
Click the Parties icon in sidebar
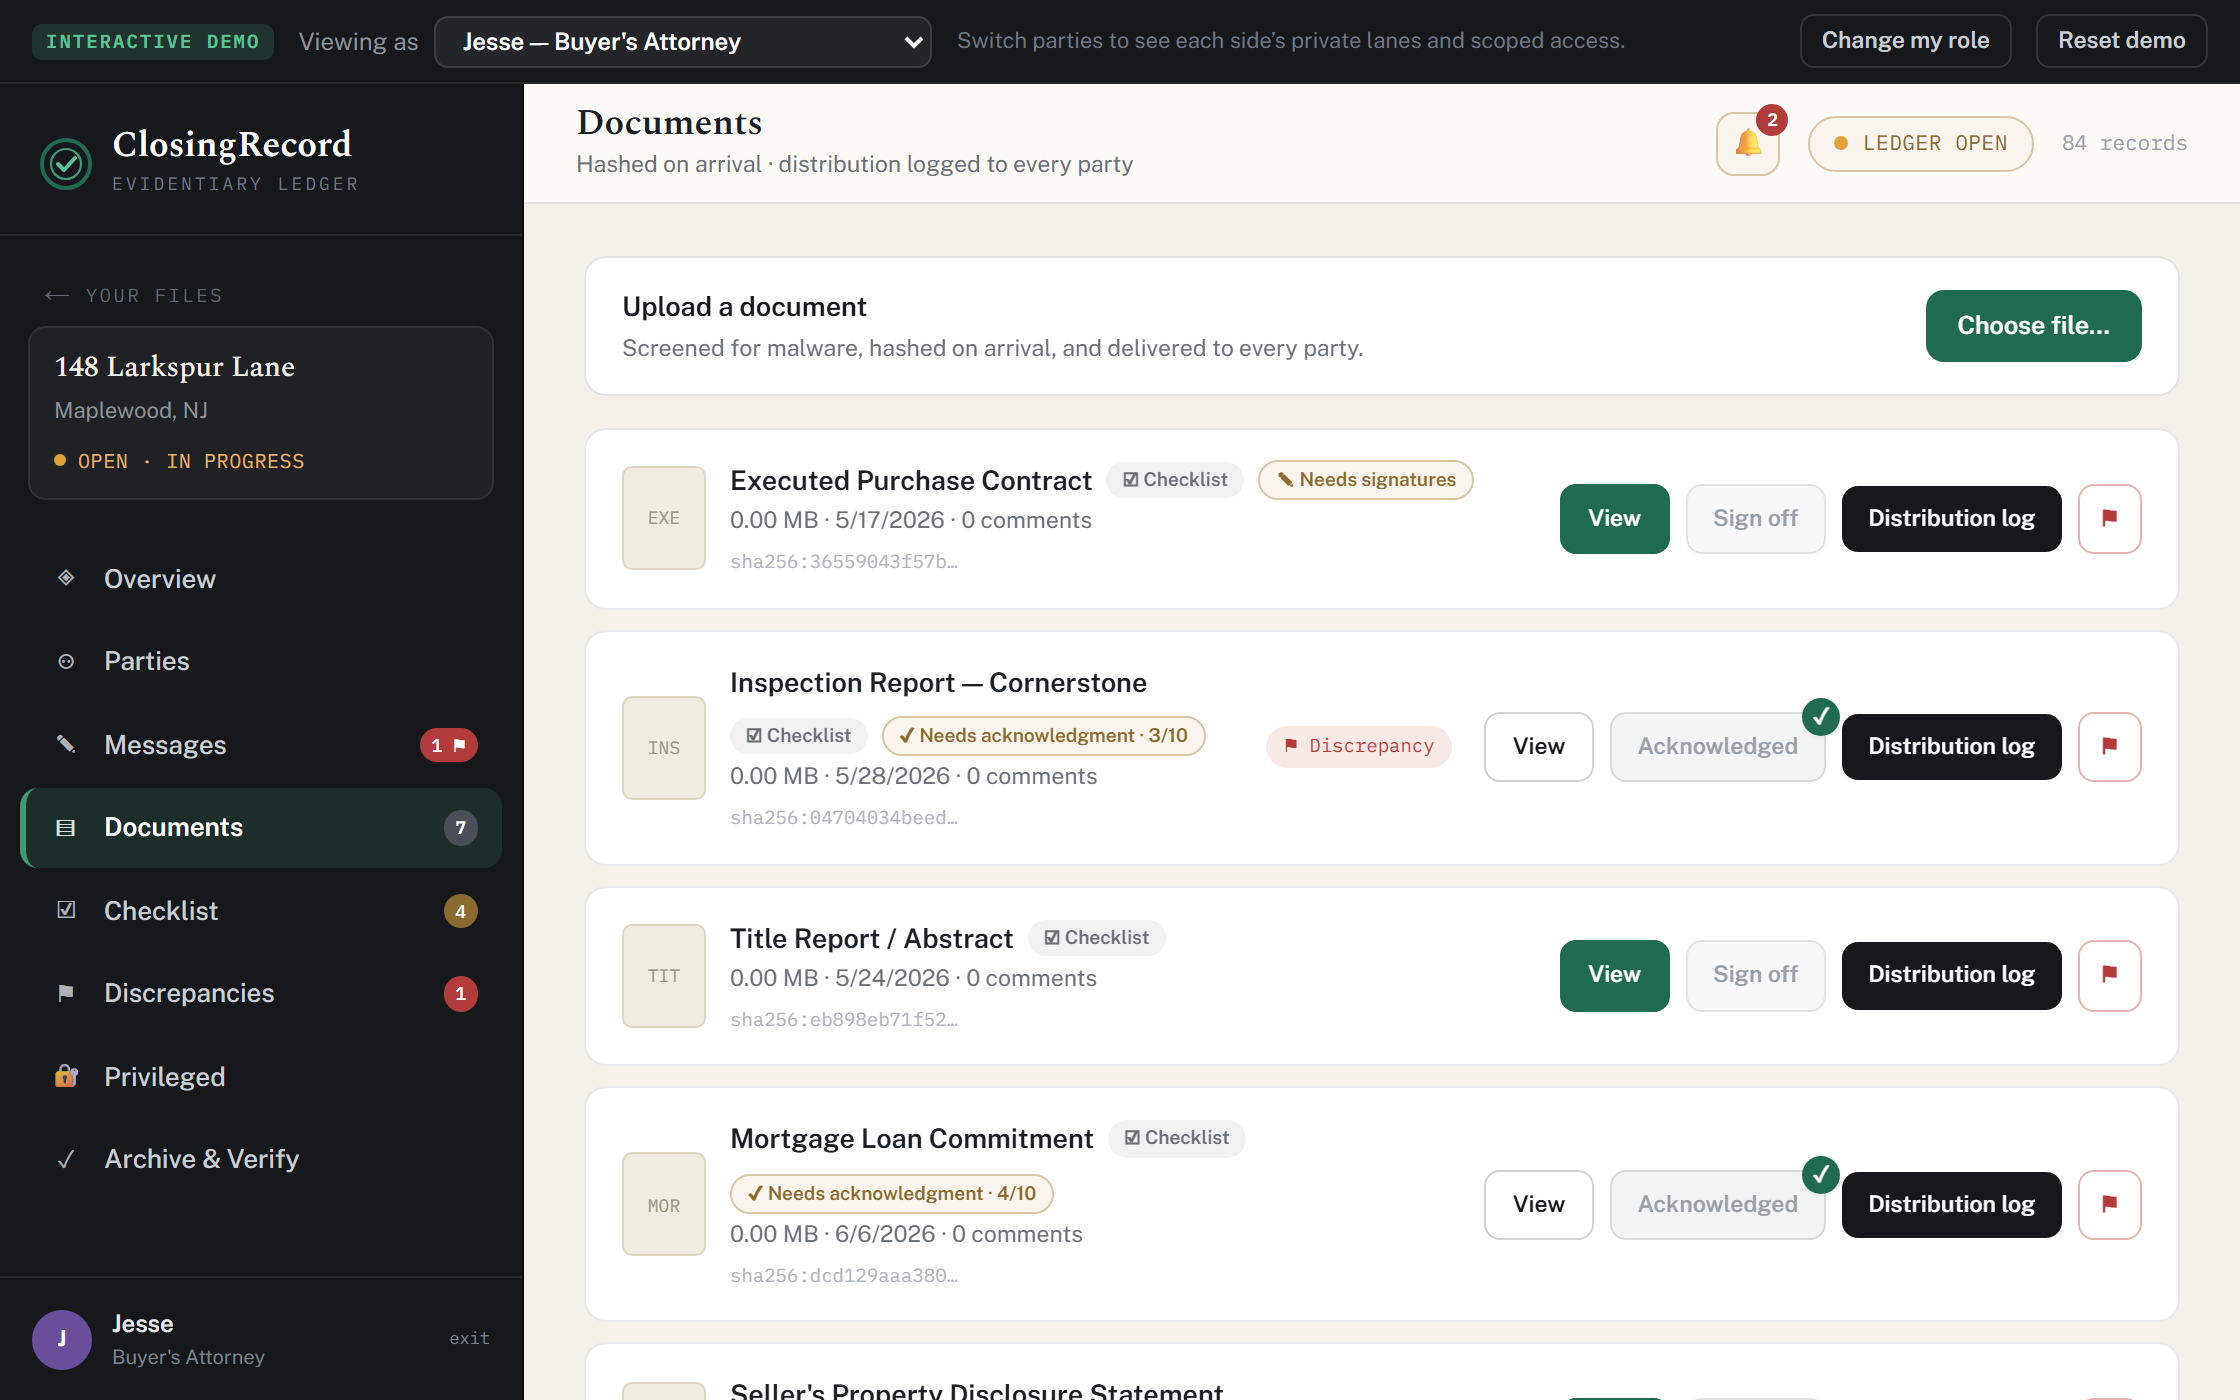66,661
